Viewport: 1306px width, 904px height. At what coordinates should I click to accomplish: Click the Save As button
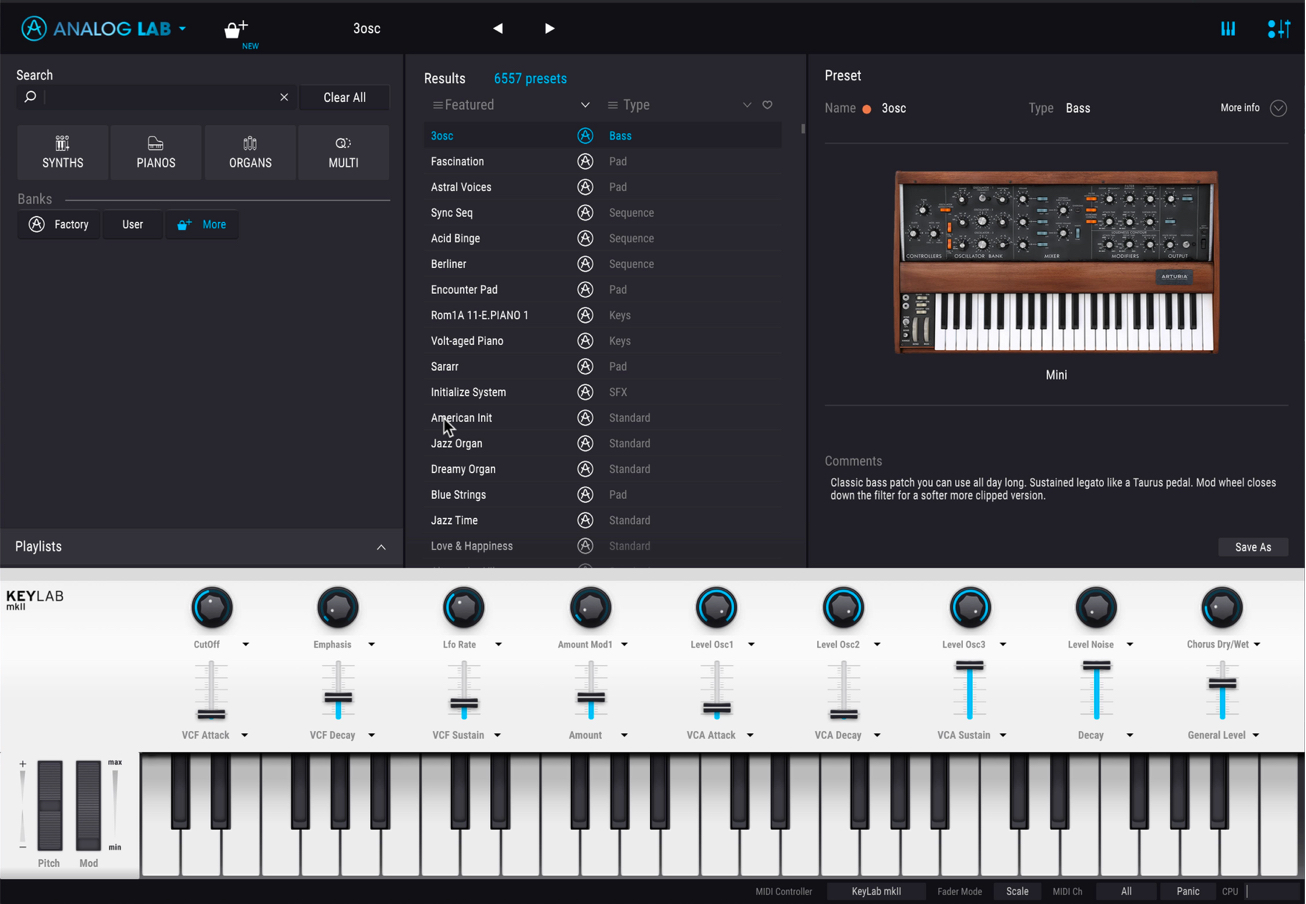(1253, 547)
